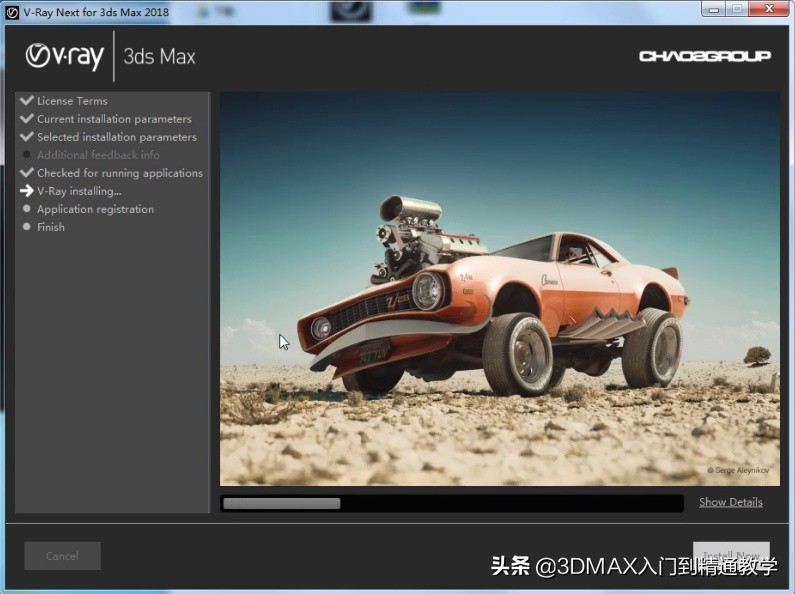Click the checkmark beside License Terms
Image resolution: width=795 pixels, height=594 pixels.
26,100
